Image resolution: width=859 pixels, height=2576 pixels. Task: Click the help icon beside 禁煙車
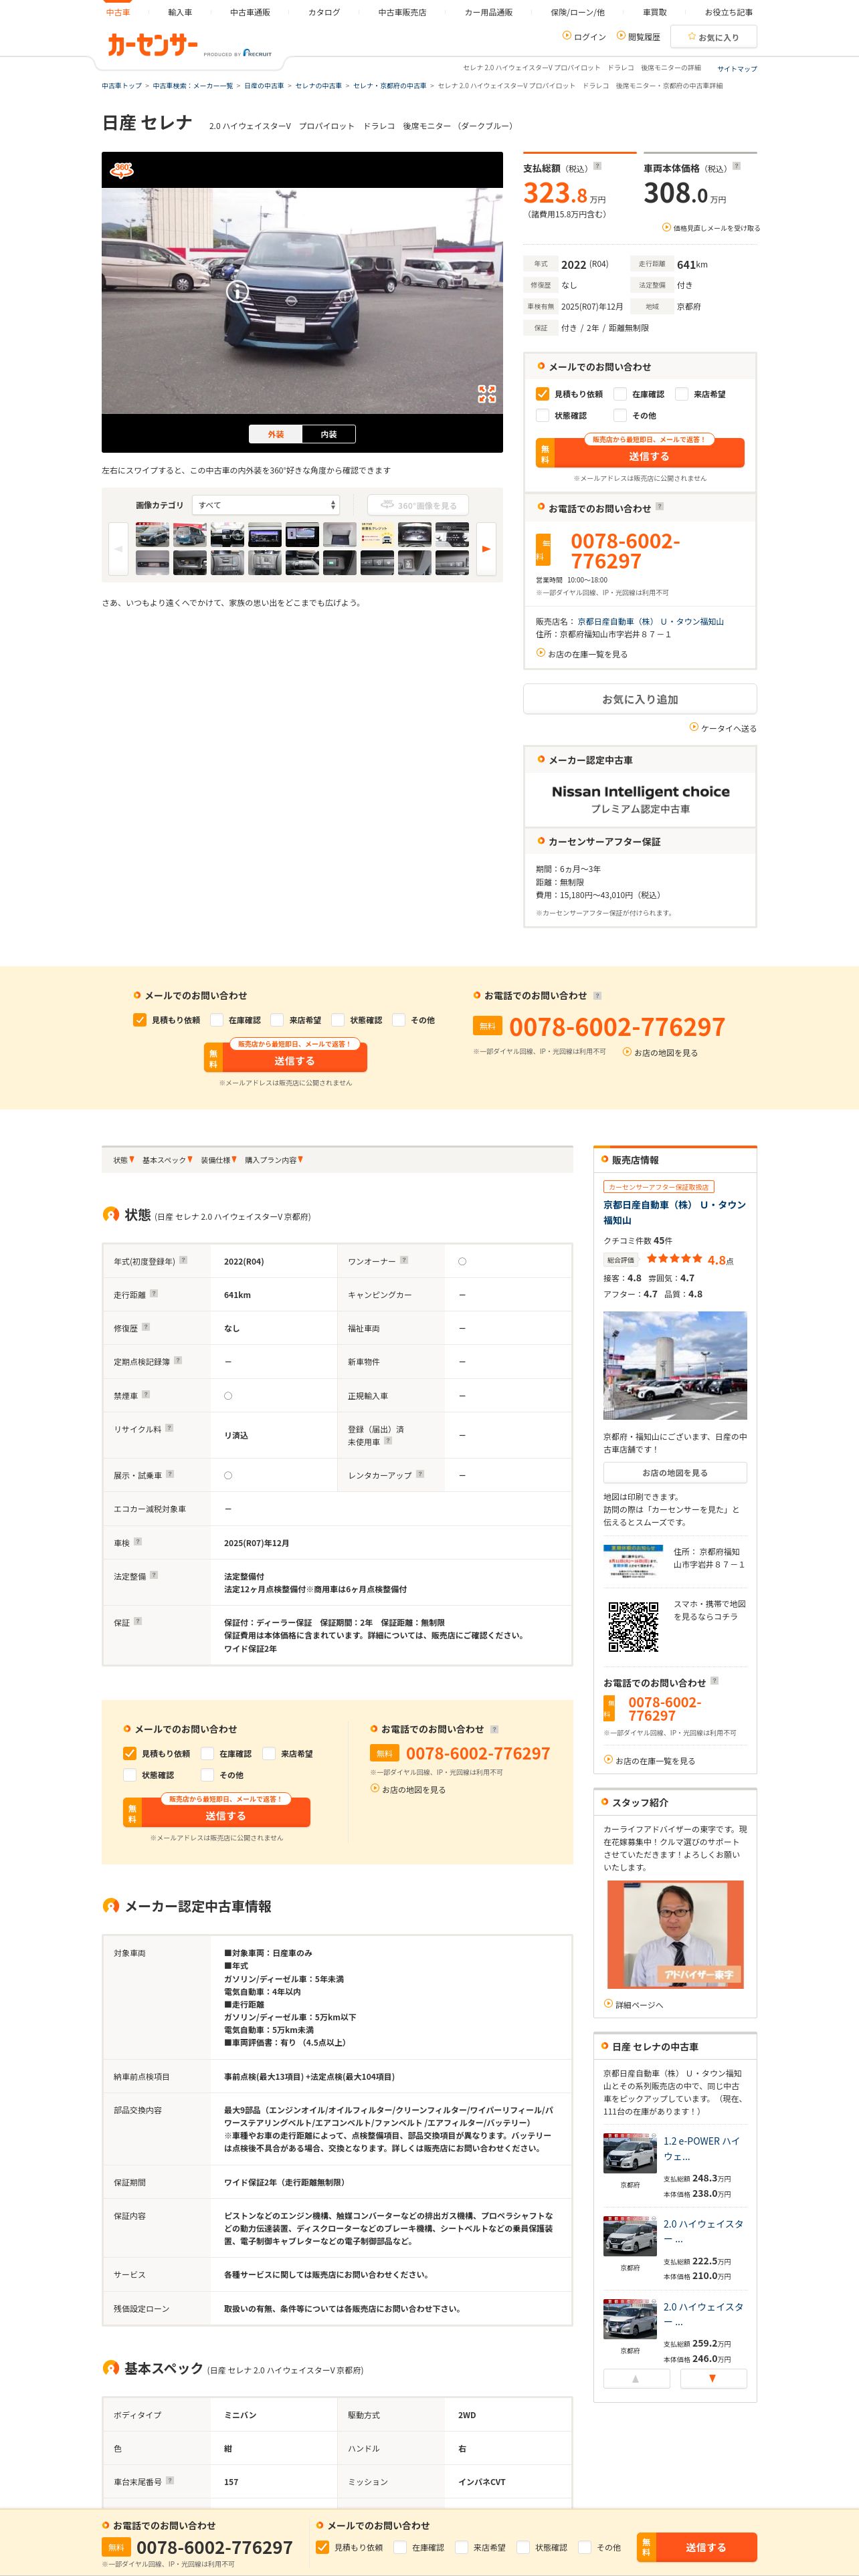tap(146, 1394)
